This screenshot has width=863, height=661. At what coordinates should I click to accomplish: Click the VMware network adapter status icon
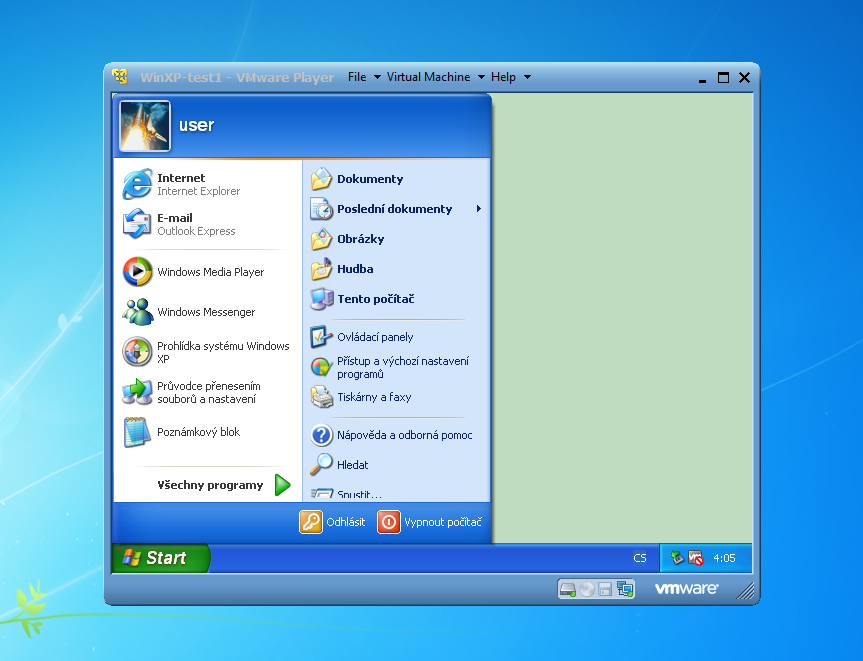[625, 589]
